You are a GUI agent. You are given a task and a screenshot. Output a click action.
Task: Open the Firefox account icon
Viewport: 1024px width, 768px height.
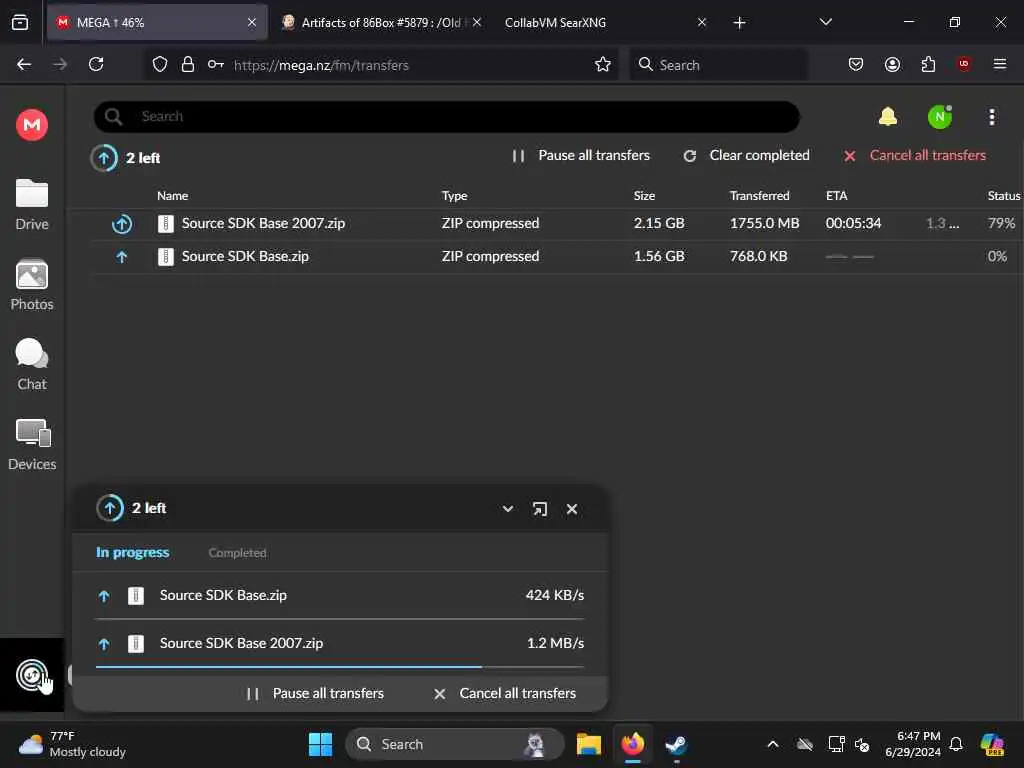coord(892,64)
